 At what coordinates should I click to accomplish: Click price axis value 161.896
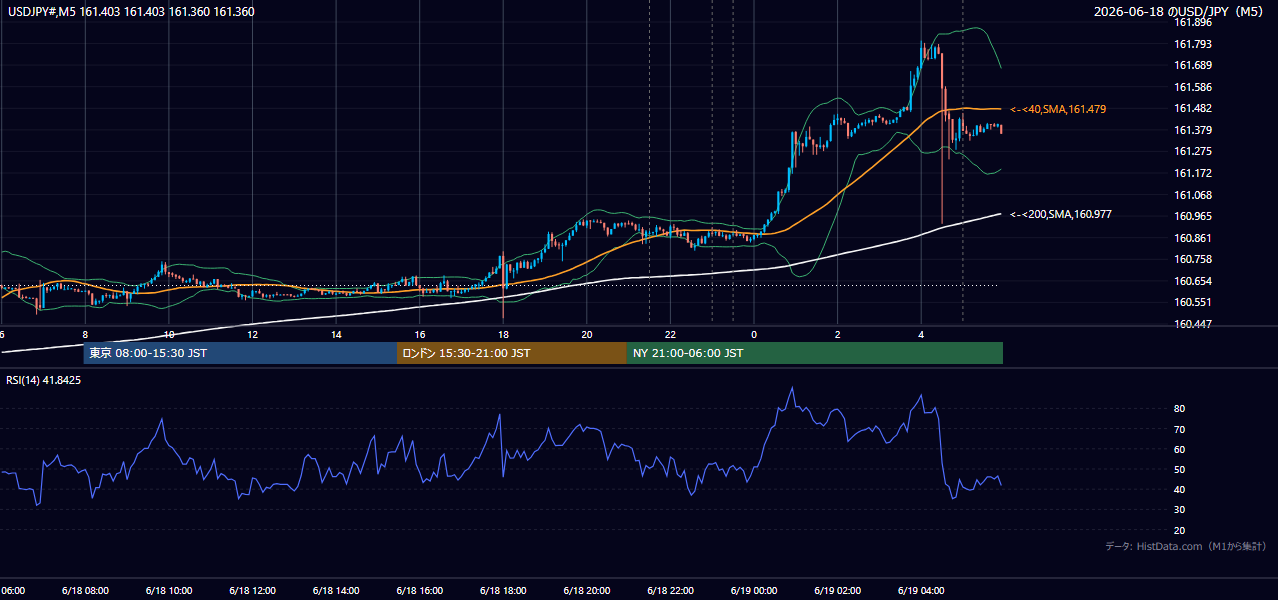1192,22
